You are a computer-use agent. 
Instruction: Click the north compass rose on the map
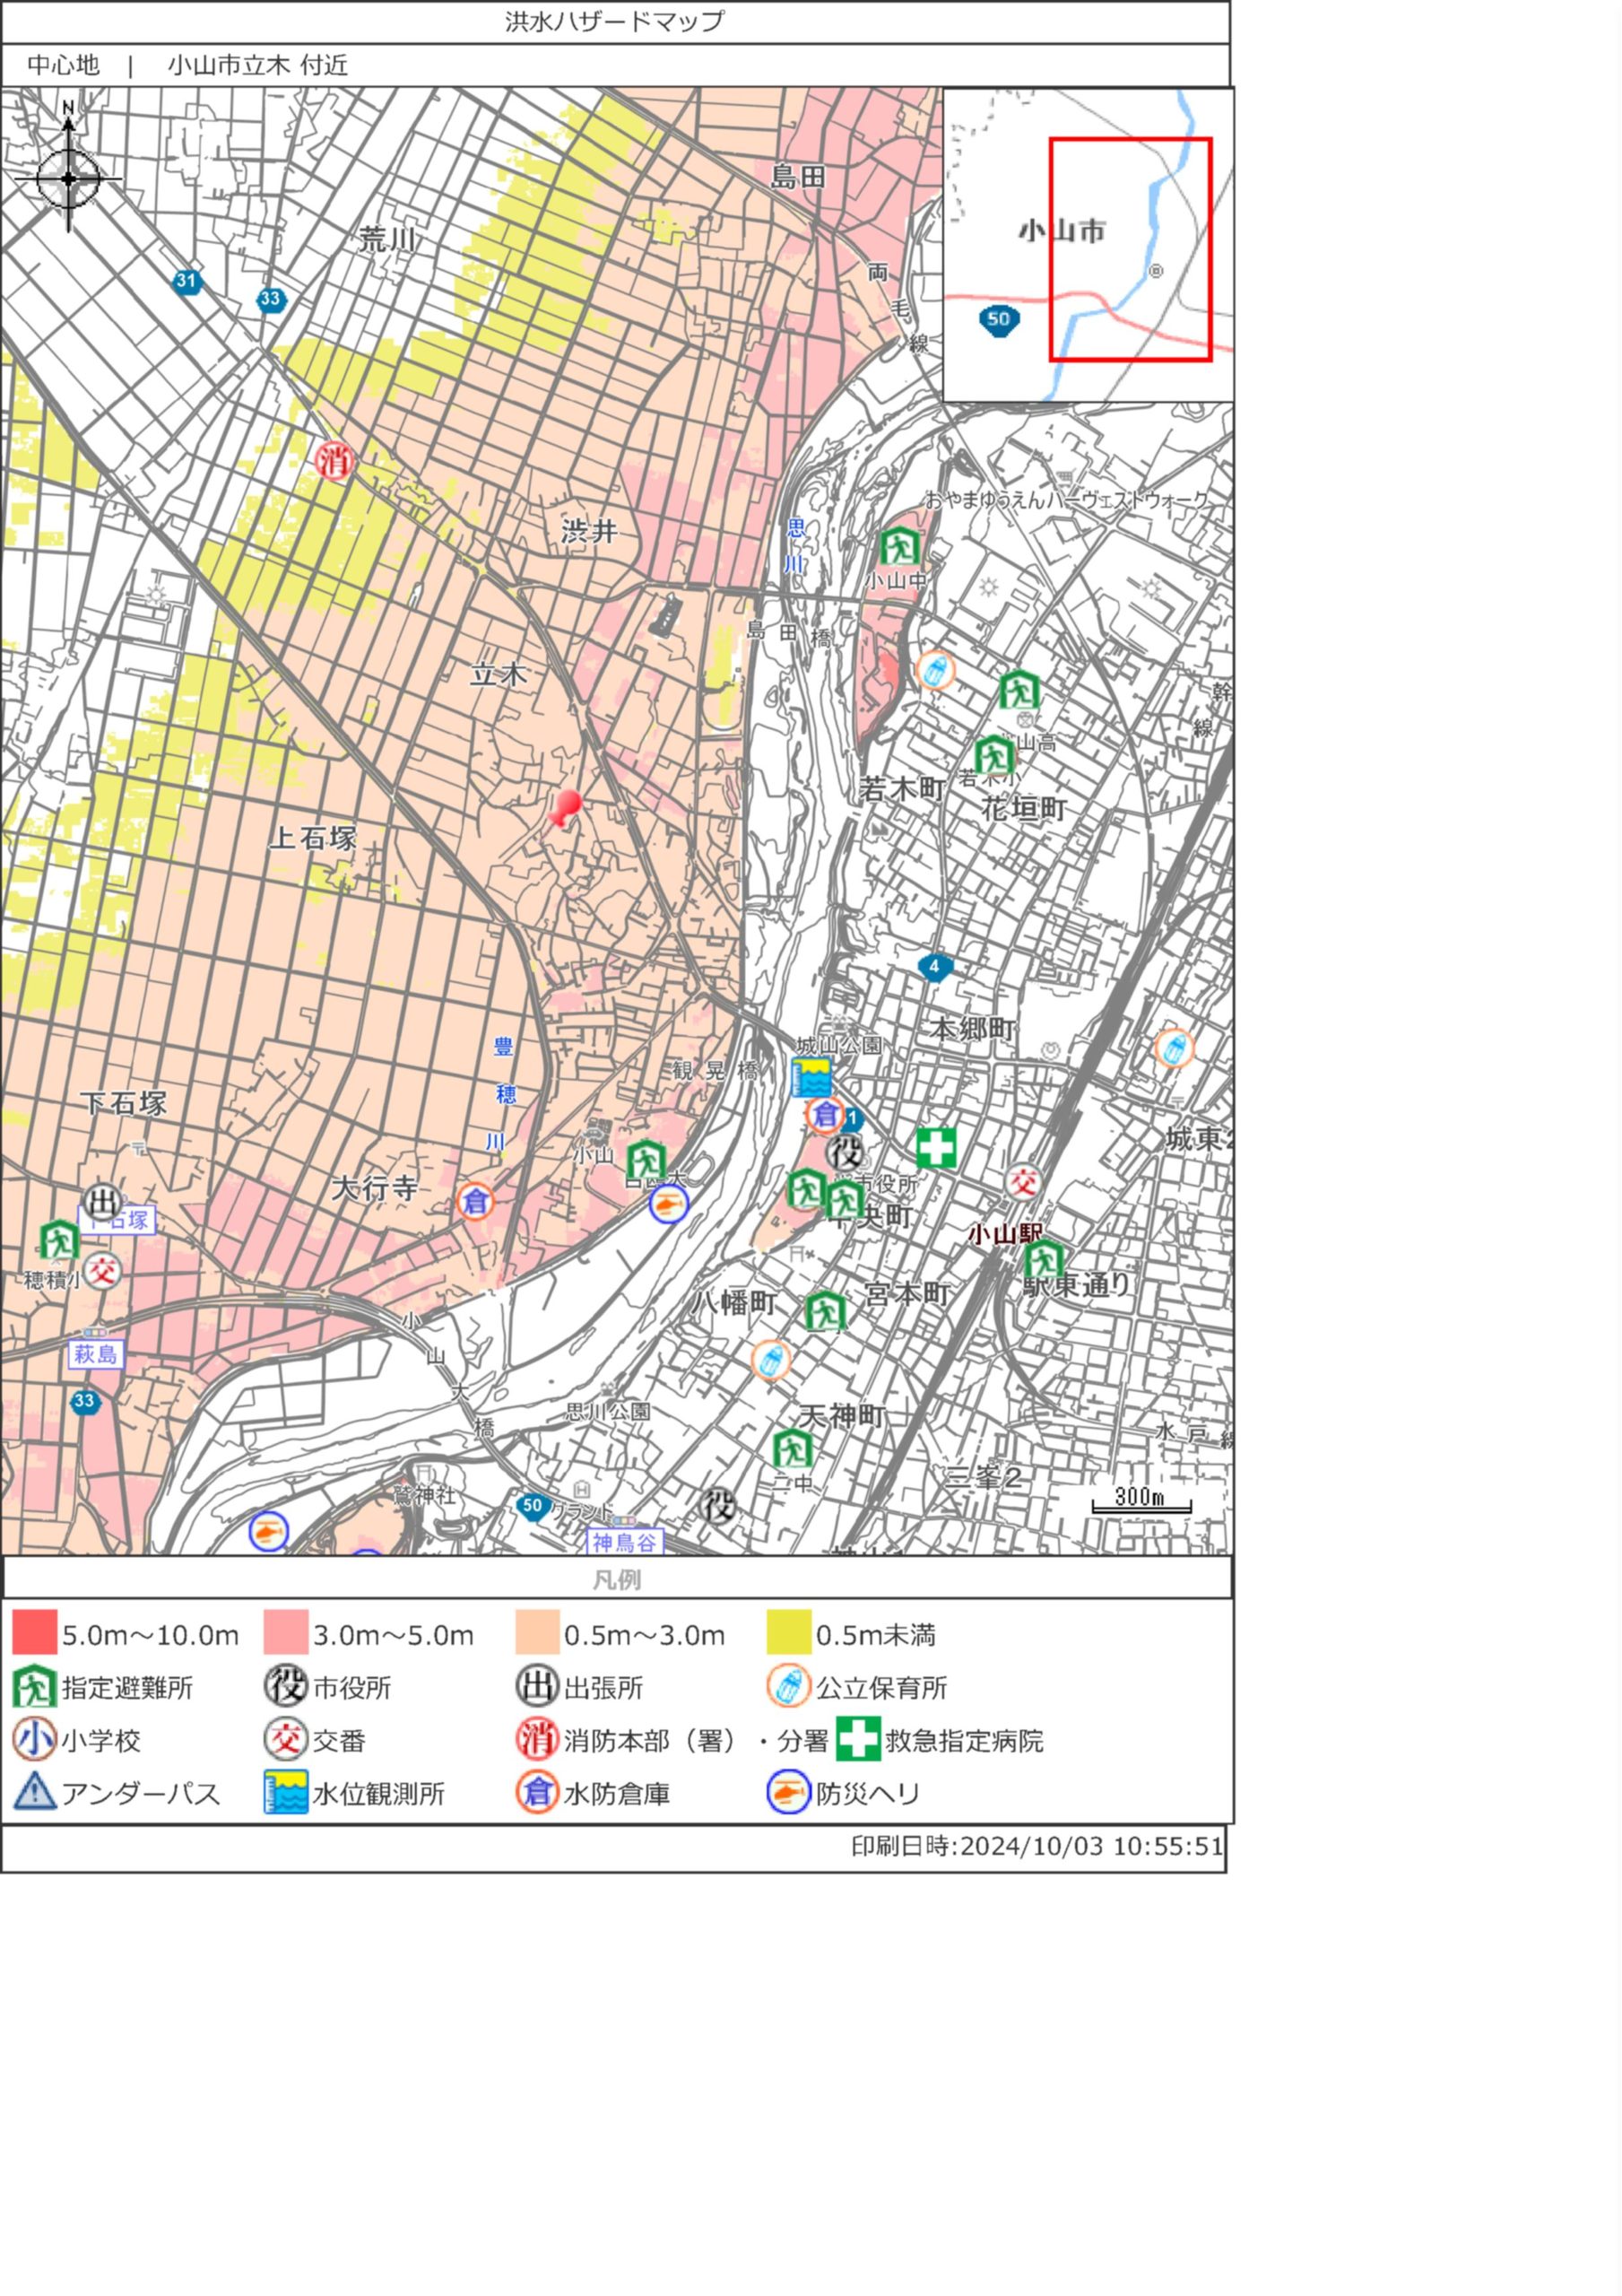(x=68, y=178)
